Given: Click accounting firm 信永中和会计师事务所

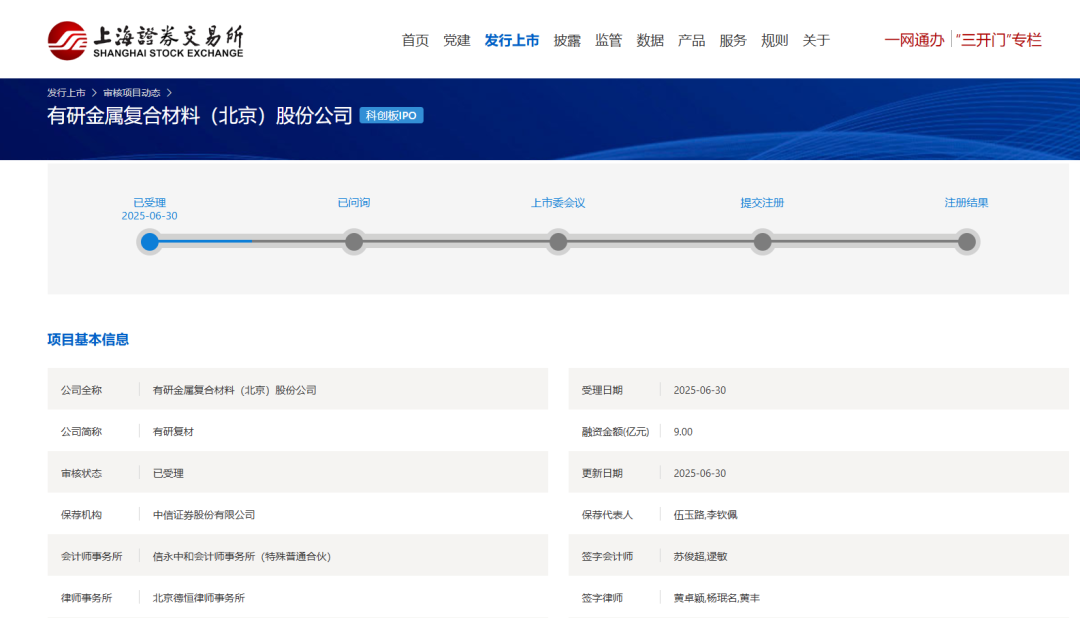Looking at the screenshot, I should (242, 557).
